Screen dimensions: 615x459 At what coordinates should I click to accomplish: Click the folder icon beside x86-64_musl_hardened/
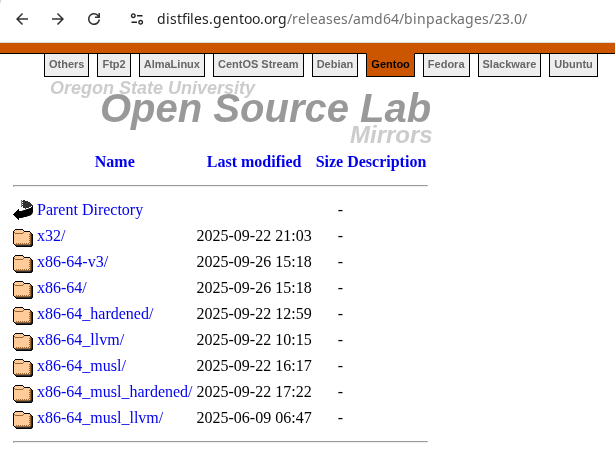coord(23,393)
